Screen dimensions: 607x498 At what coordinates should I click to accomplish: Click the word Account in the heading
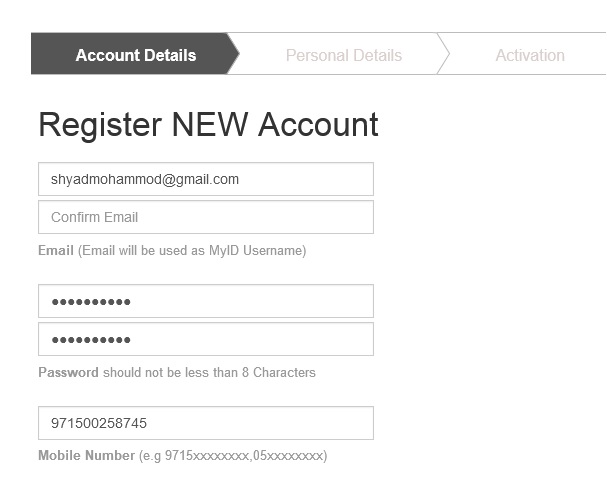318,125
